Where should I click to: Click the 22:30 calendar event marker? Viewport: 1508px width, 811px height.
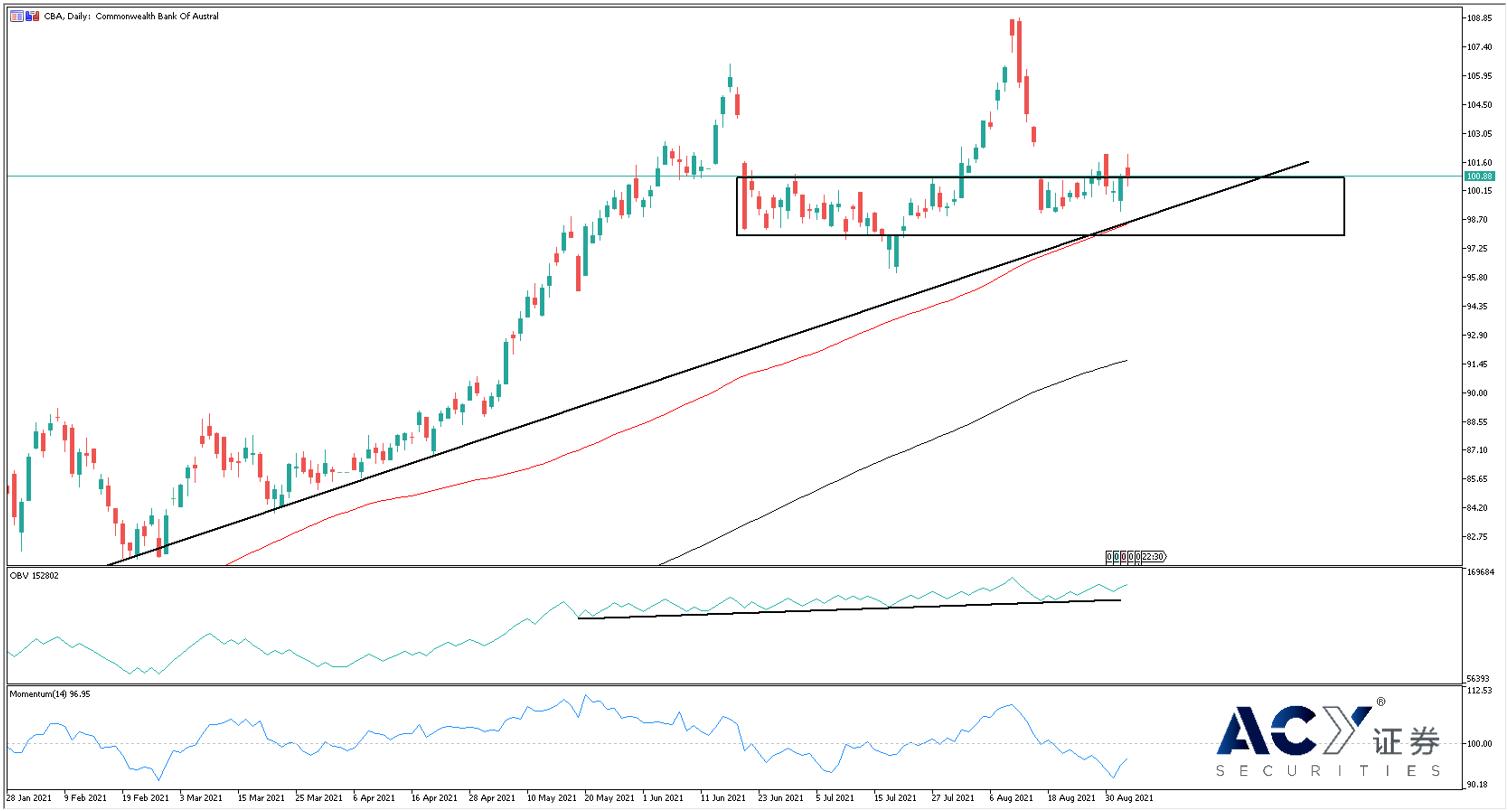coord(1153,556)
